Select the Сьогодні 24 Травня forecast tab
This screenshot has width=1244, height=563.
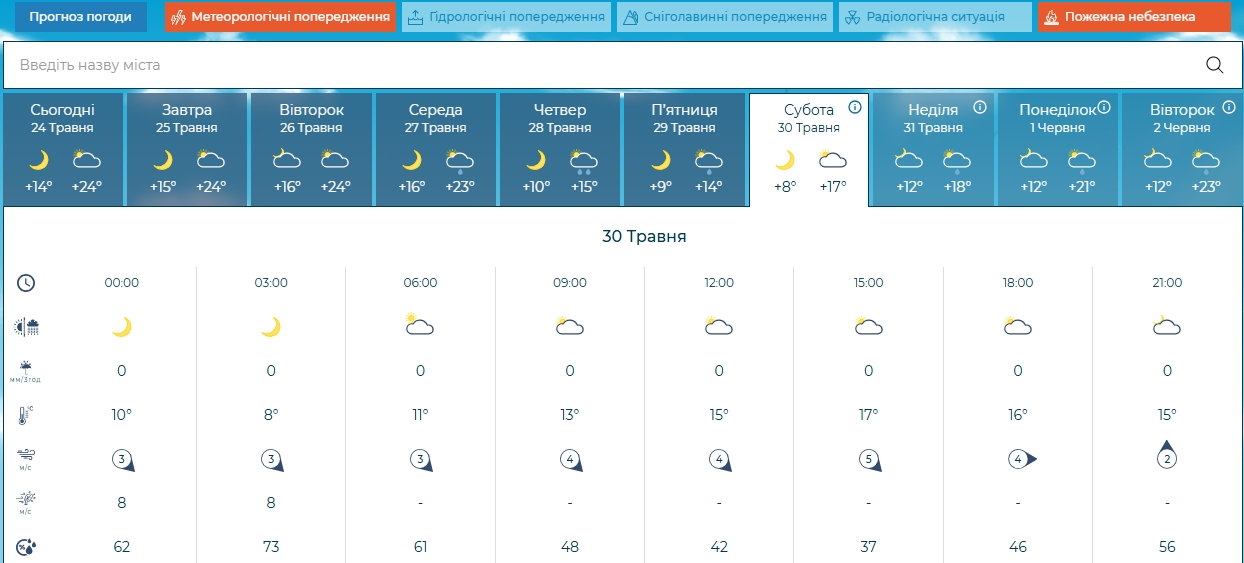pos(63,150)
